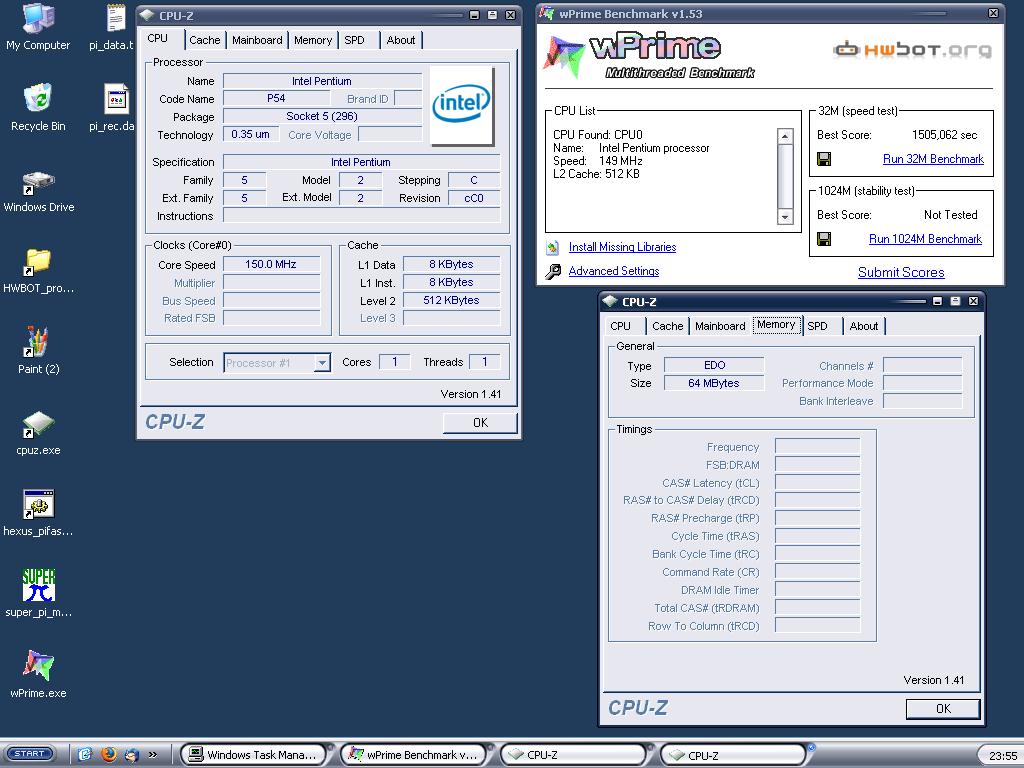Open My Computer desktop icon
Image resolution: width=1024 pixels, height=768 pixels.
(38, 27)
